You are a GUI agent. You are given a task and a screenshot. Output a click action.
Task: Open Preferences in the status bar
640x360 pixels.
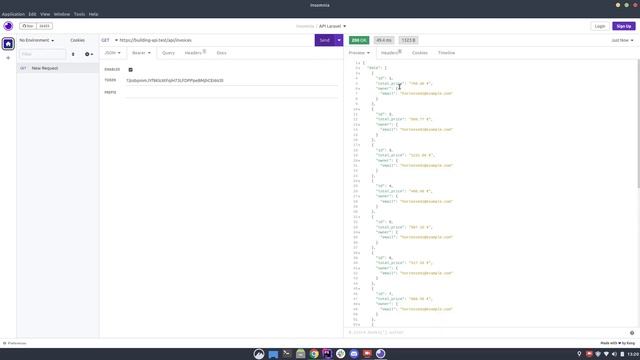15,343
